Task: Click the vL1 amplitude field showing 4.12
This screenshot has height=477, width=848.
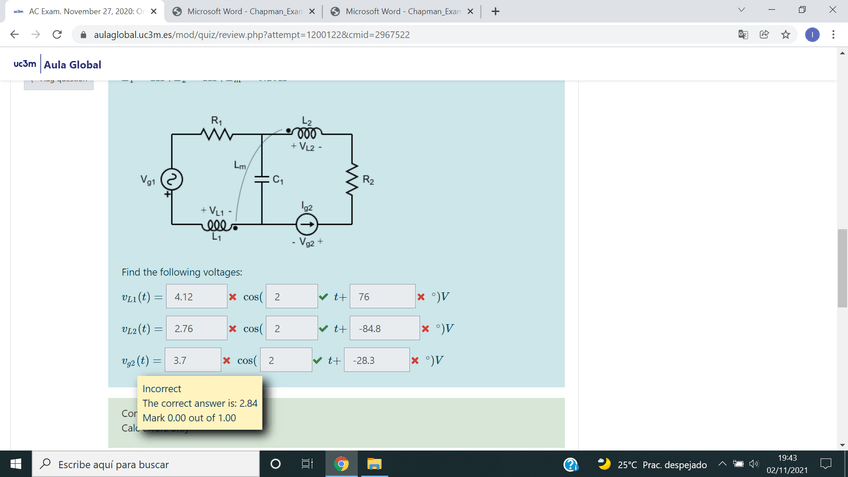Action: point(194,297)
